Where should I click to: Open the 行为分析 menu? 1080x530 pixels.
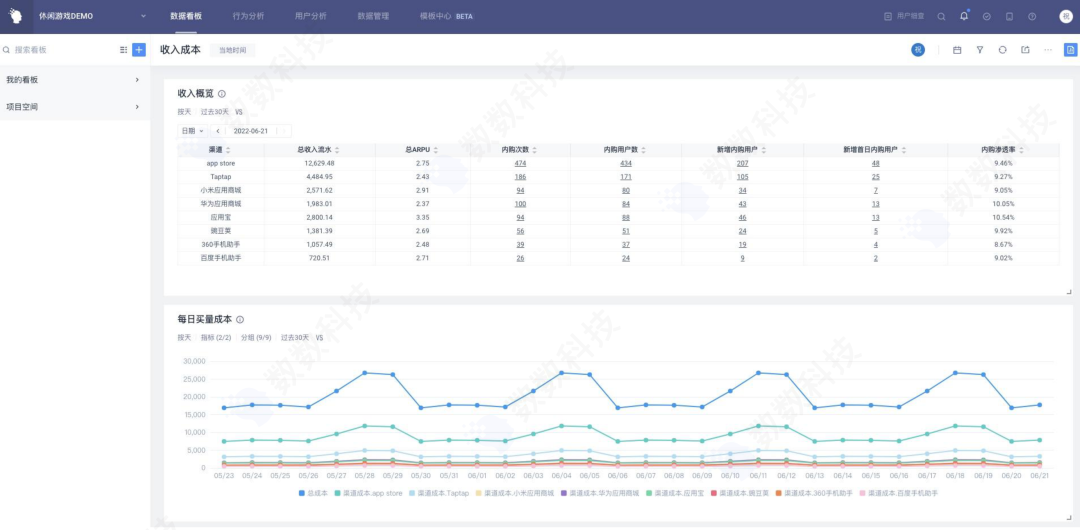(x=248, y=16)
